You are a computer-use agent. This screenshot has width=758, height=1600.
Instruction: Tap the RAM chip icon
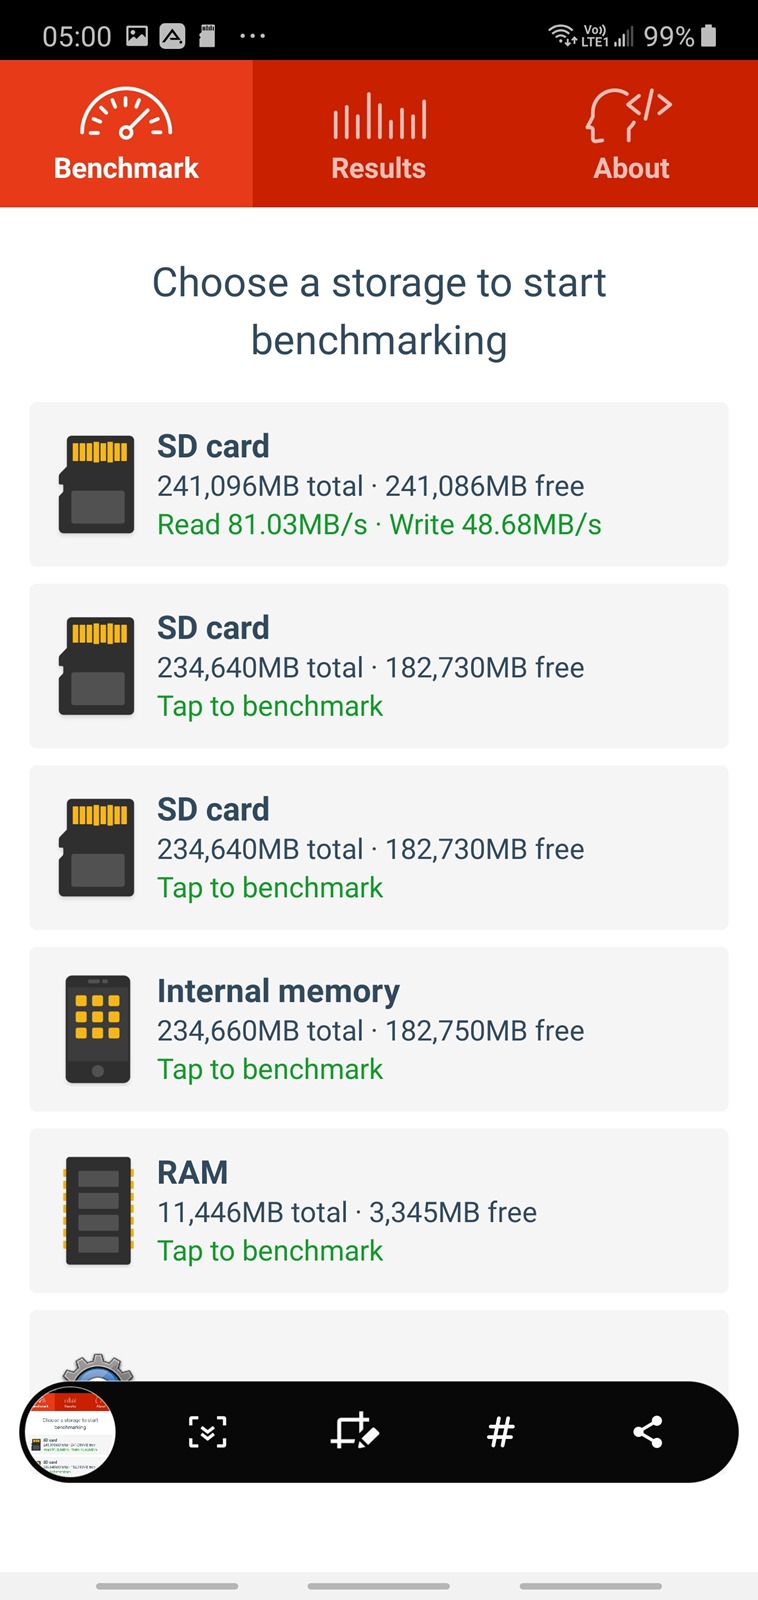[98, 1210]
